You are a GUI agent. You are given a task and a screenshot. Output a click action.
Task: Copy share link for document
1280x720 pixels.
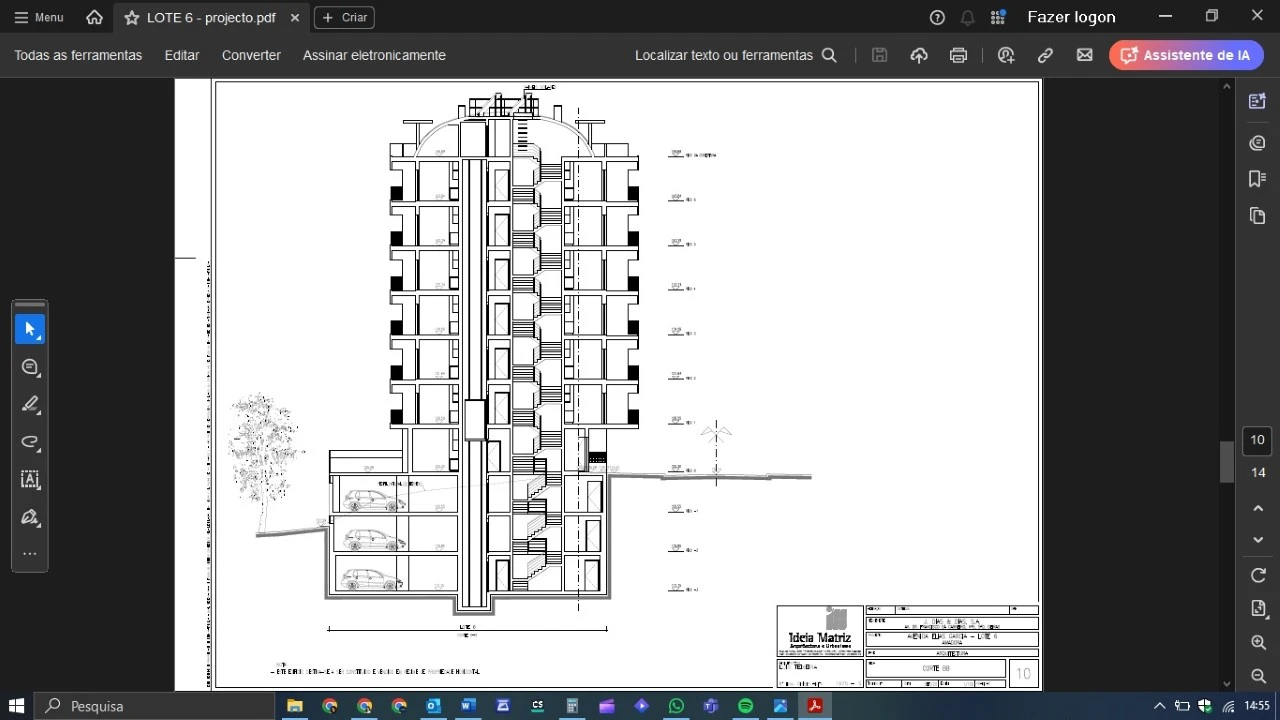(1045, 55)
